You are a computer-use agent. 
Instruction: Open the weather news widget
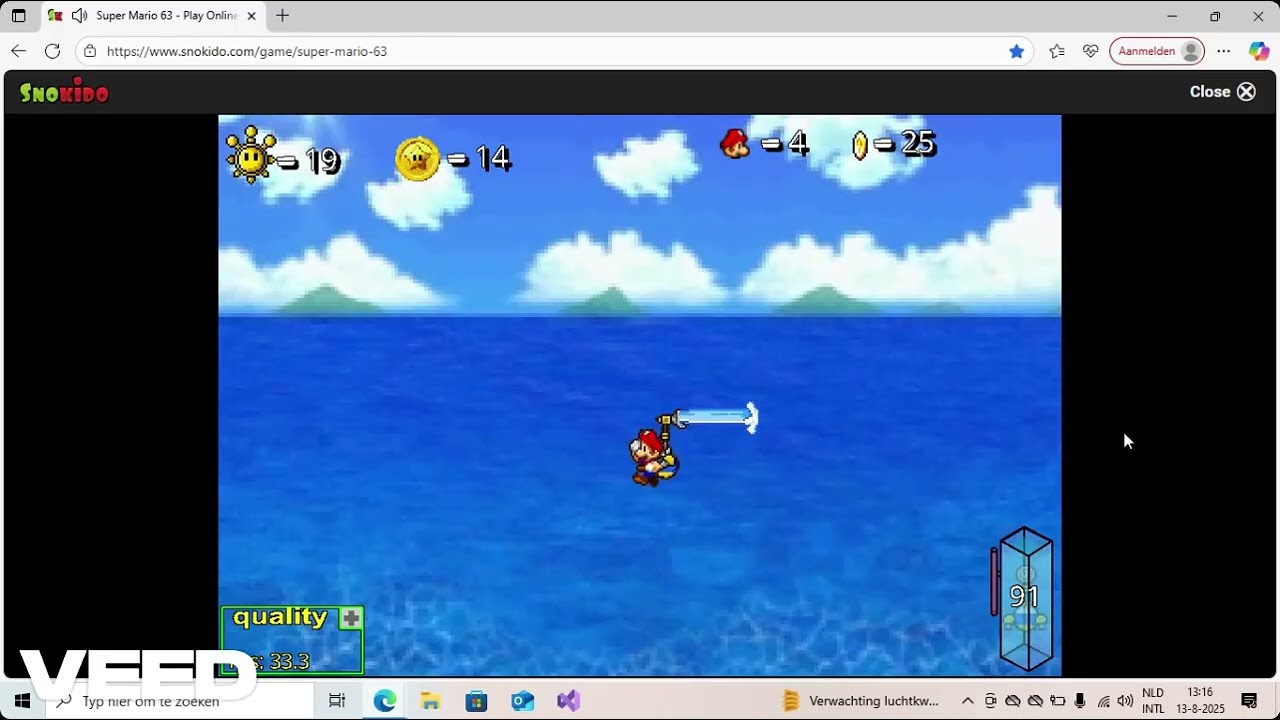860,701
